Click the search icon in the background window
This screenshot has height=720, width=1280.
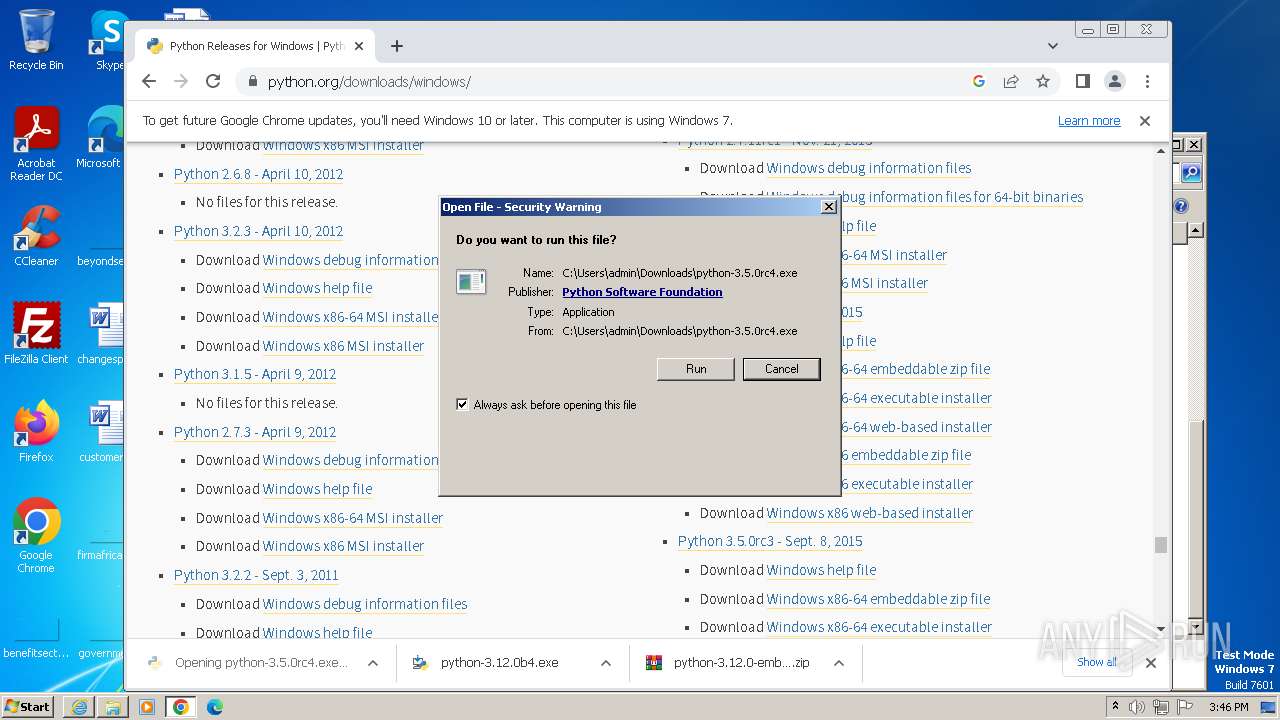coord(1190,173)
